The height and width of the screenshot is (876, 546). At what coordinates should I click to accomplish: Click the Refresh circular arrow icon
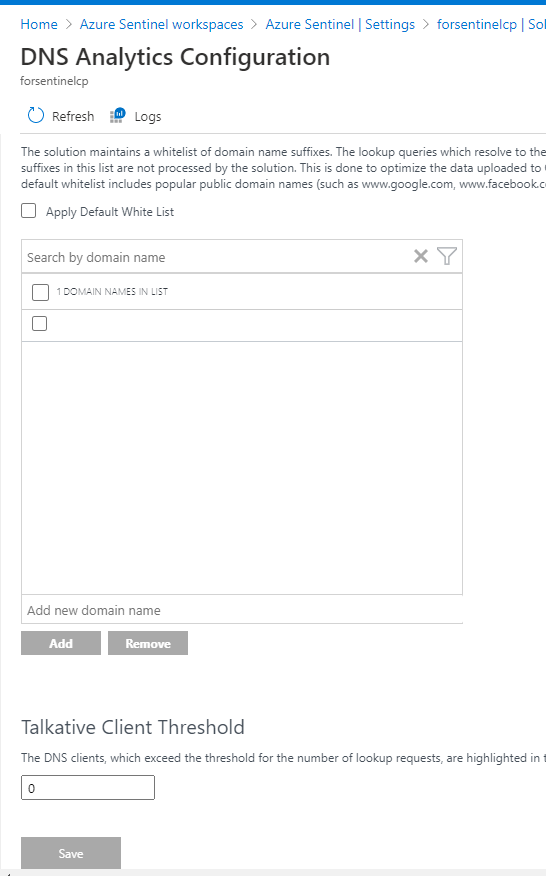36,115
